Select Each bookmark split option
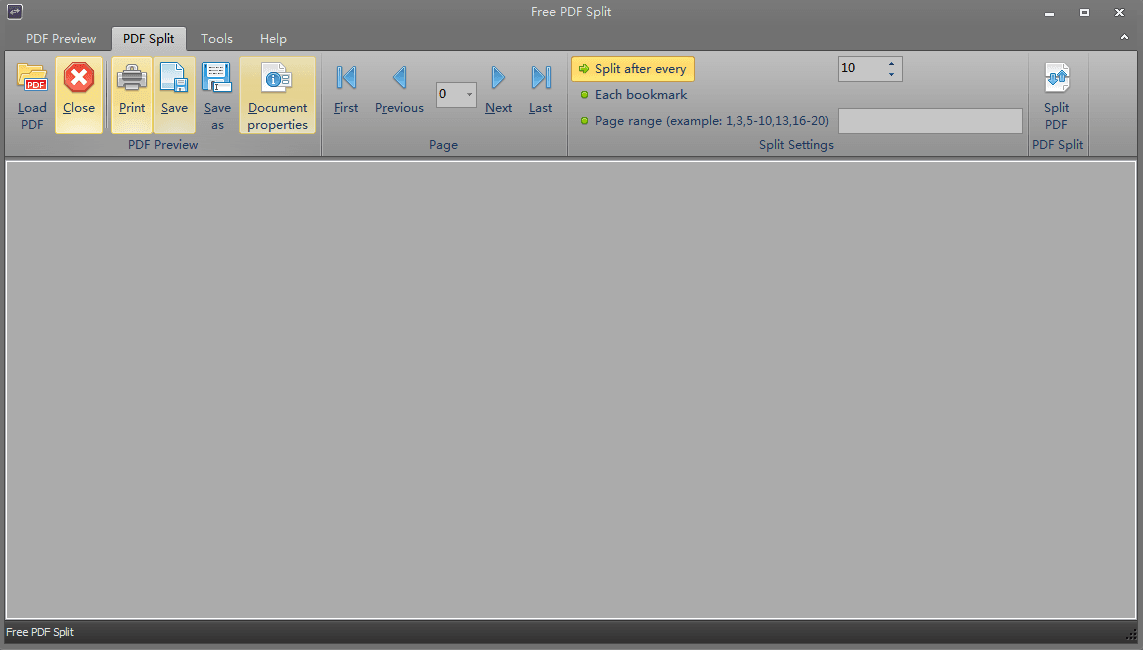This screenshot has height=650, width=1143. 633,95
